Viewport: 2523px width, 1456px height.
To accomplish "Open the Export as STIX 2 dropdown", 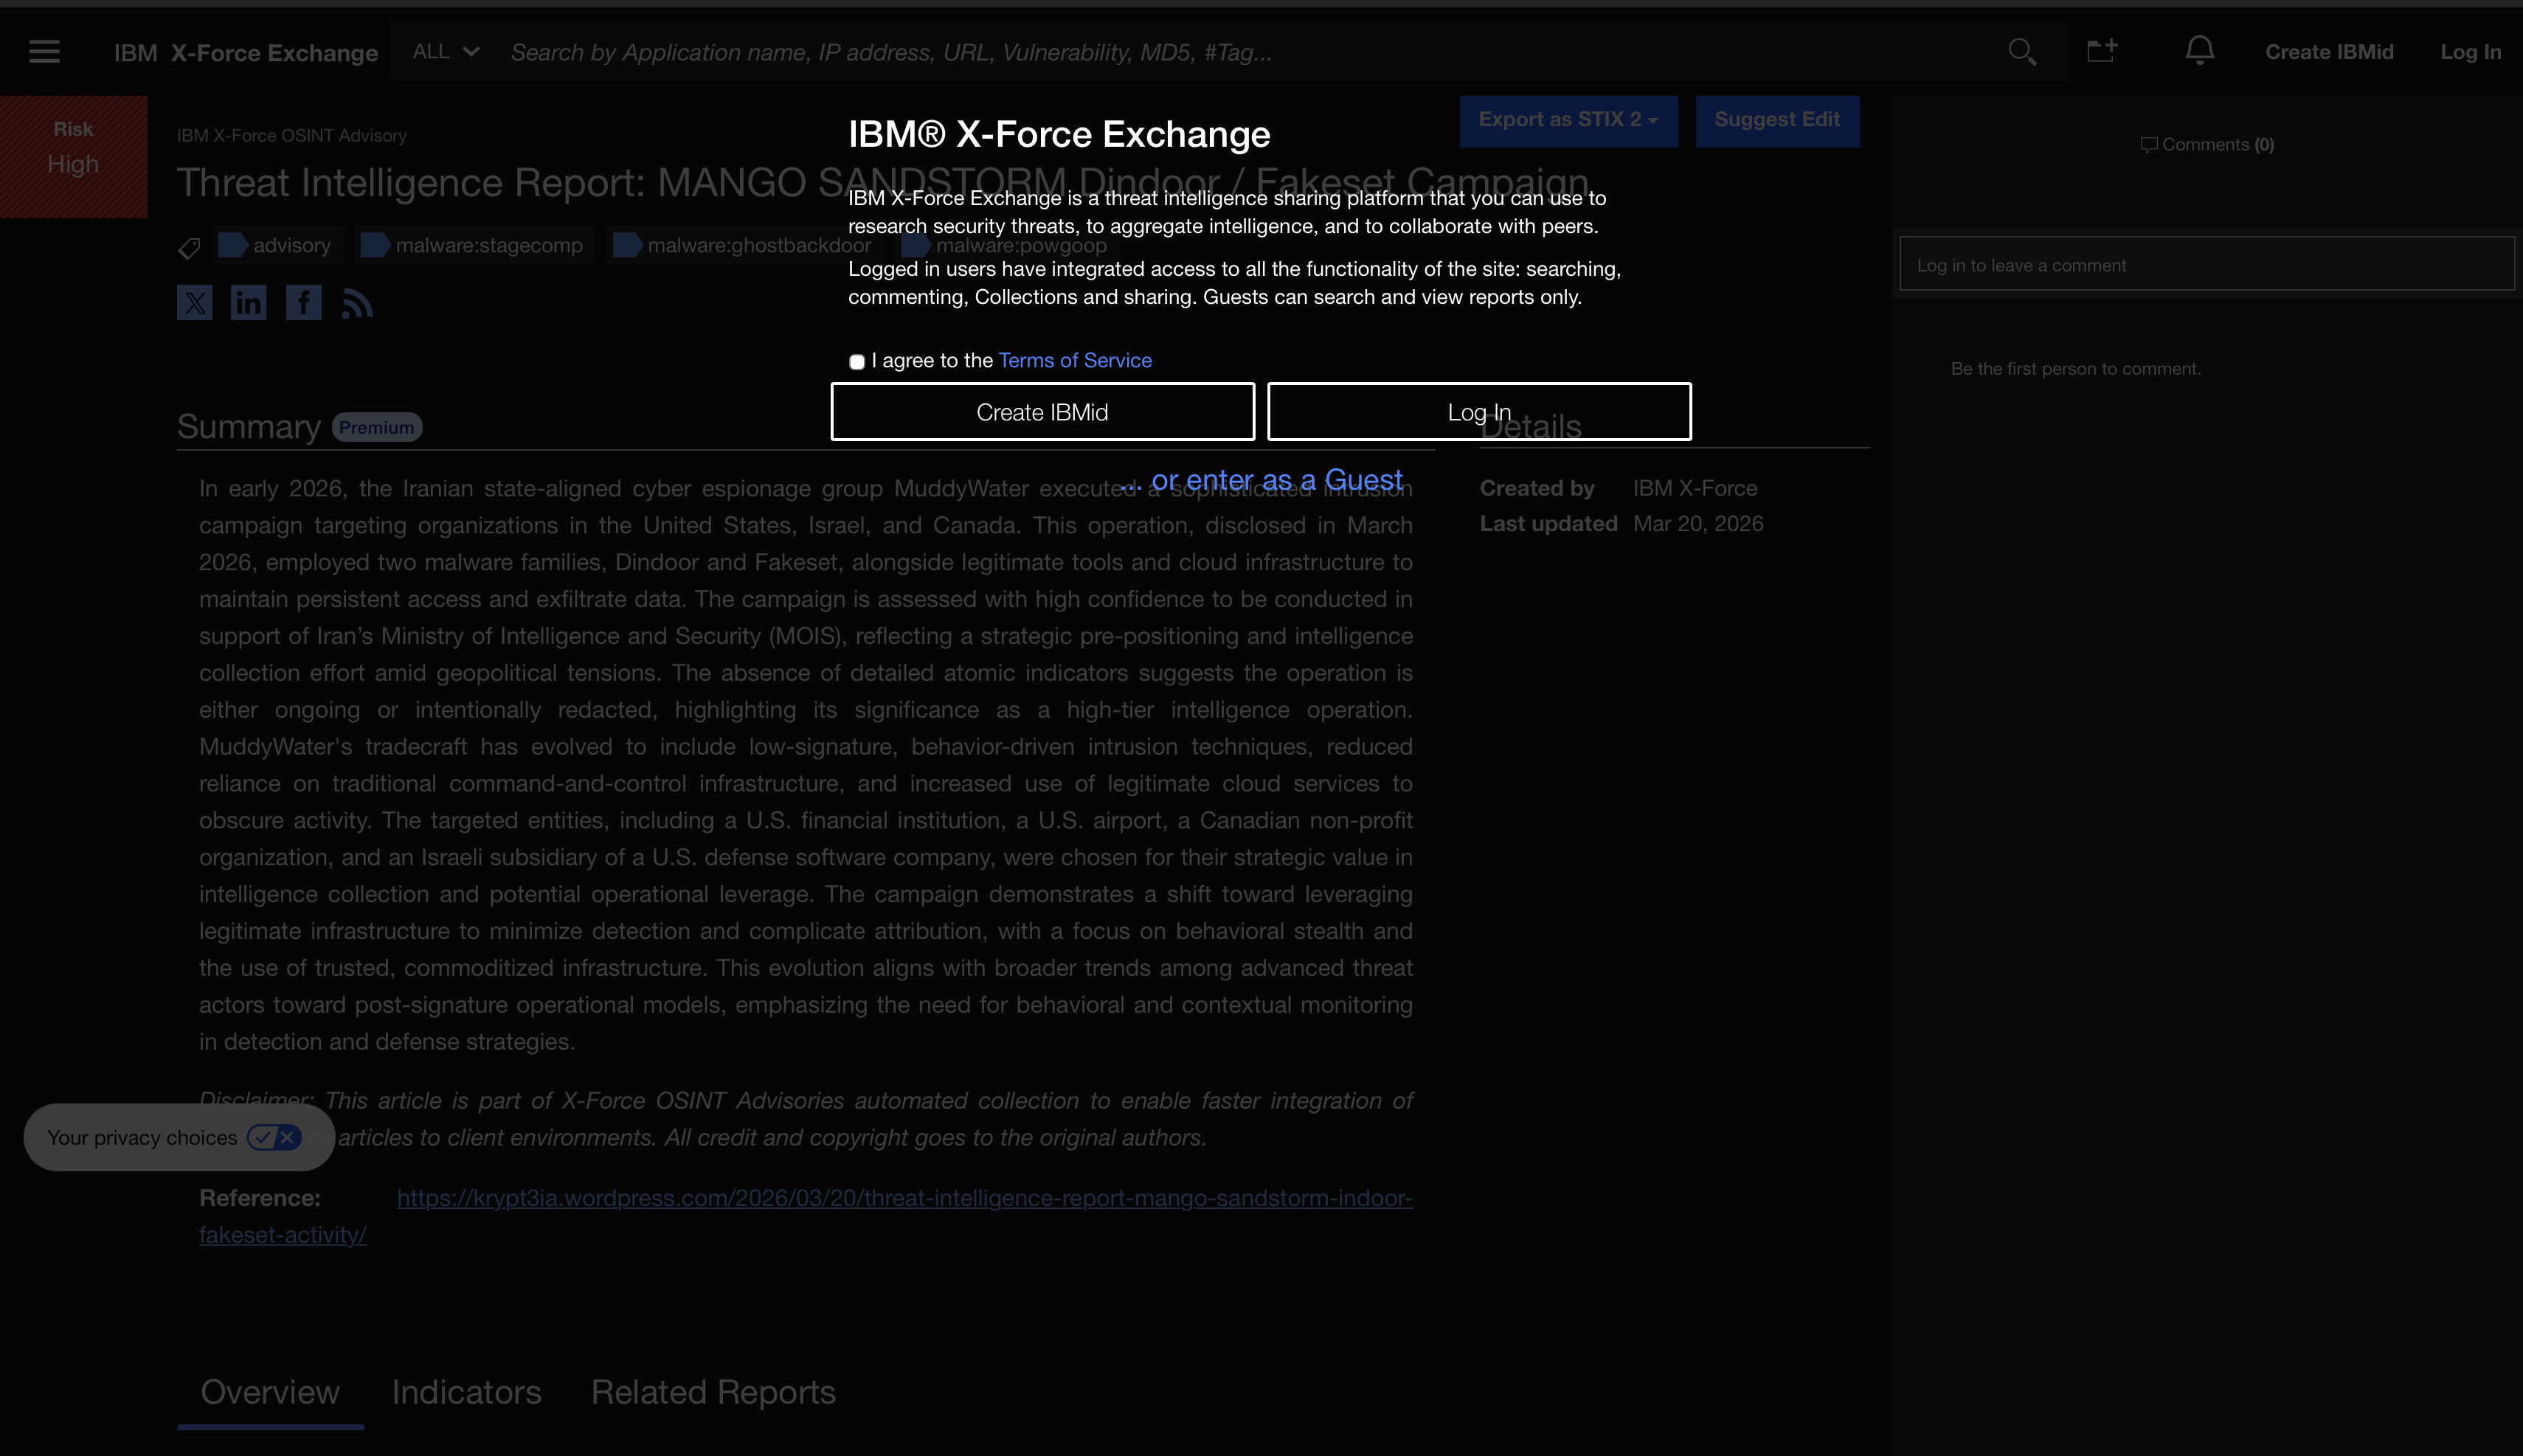I will pos(1567,120).
